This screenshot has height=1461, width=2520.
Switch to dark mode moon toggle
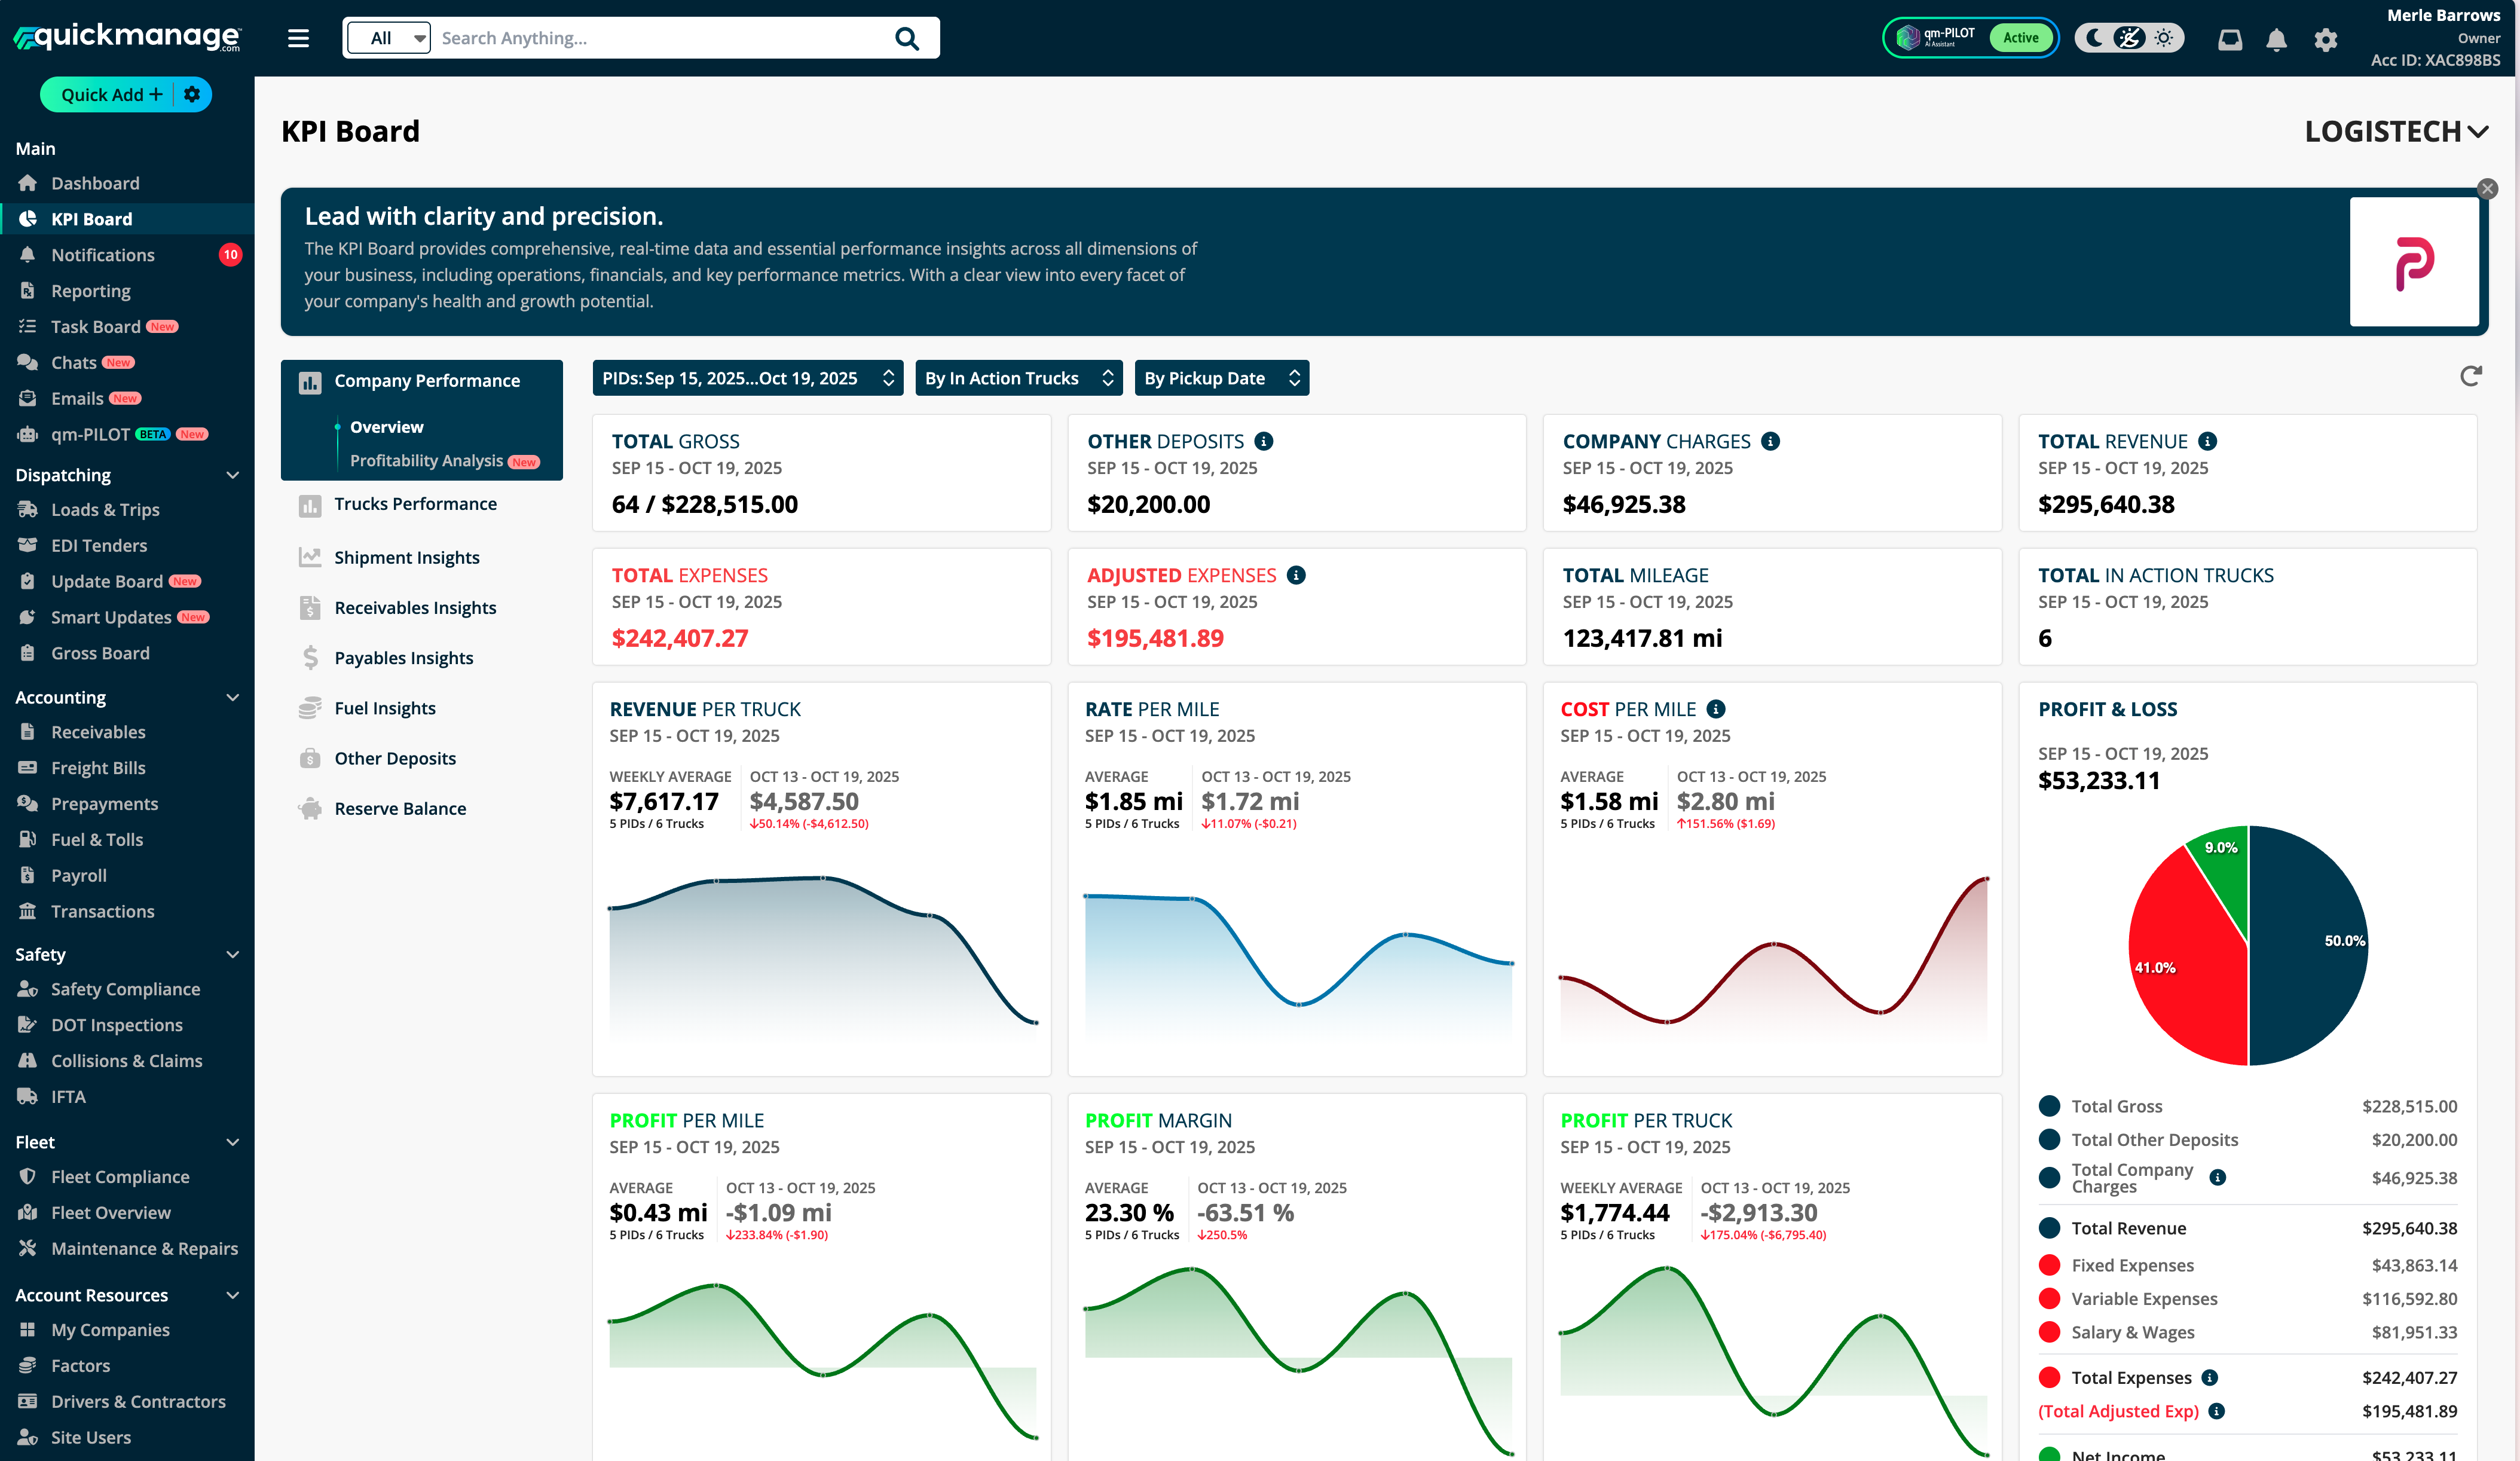(2094, 38)
